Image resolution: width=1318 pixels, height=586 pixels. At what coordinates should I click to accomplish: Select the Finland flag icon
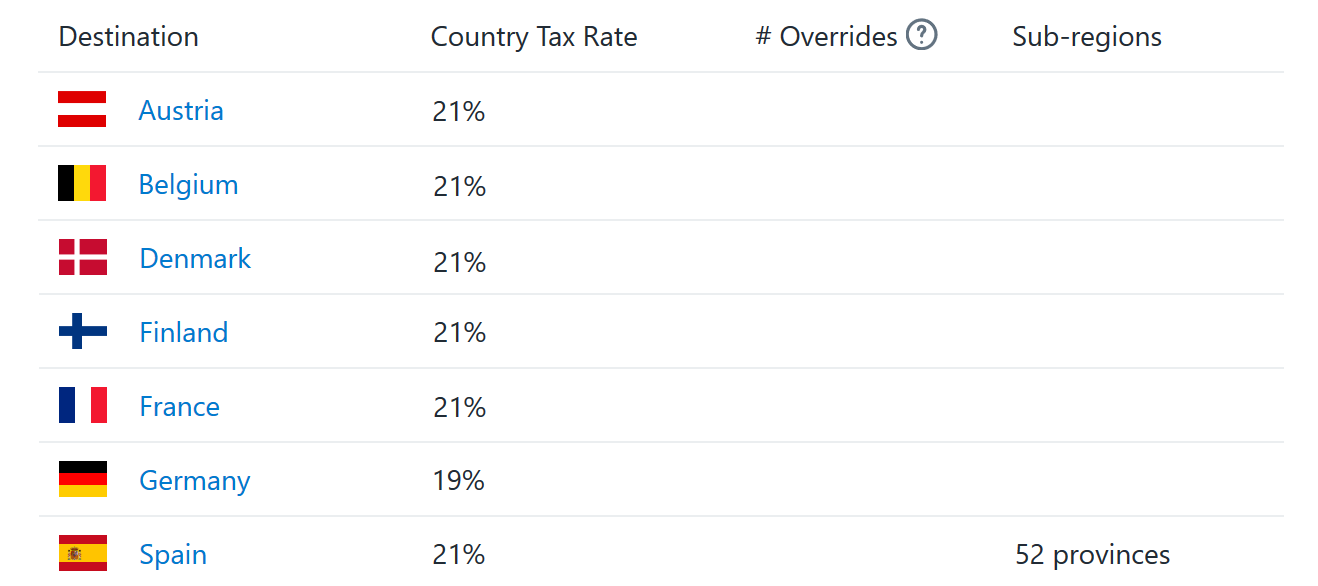pos(82,331)
